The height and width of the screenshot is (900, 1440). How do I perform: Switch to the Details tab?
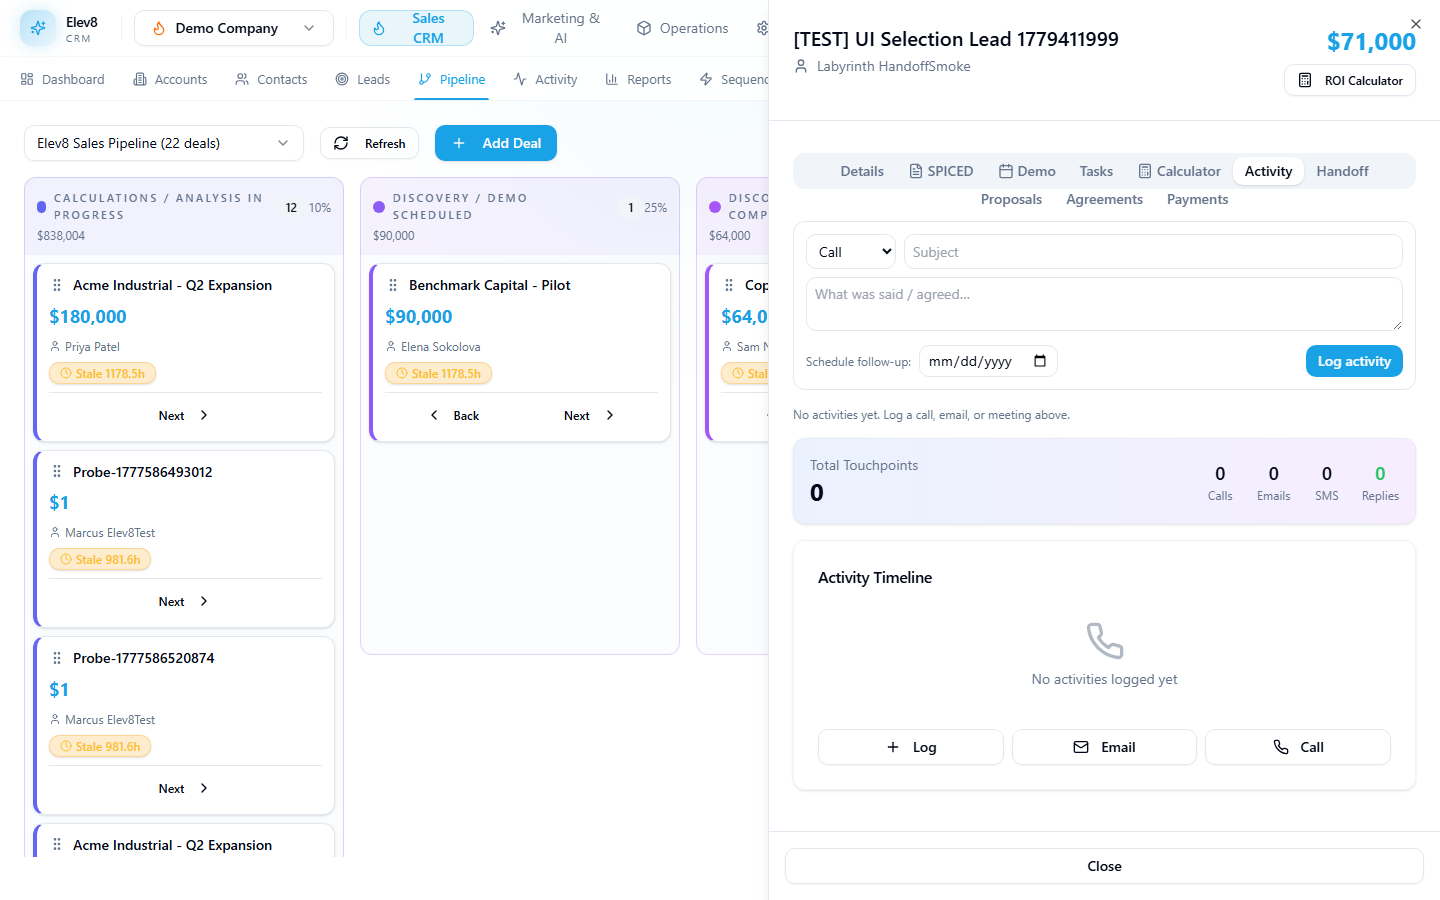click(x=862, y=171)
